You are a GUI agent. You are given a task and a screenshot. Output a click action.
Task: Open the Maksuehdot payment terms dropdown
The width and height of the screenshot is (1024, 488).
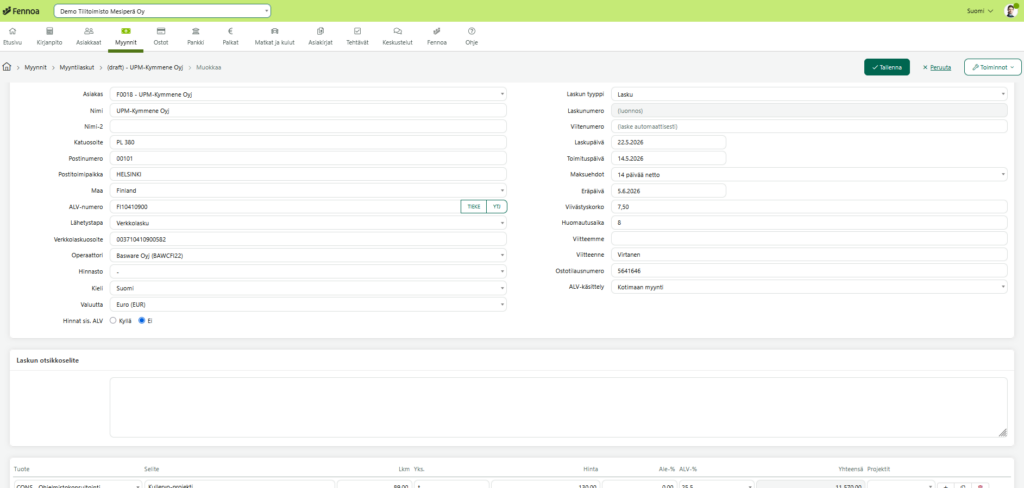[x=809, y=174]
